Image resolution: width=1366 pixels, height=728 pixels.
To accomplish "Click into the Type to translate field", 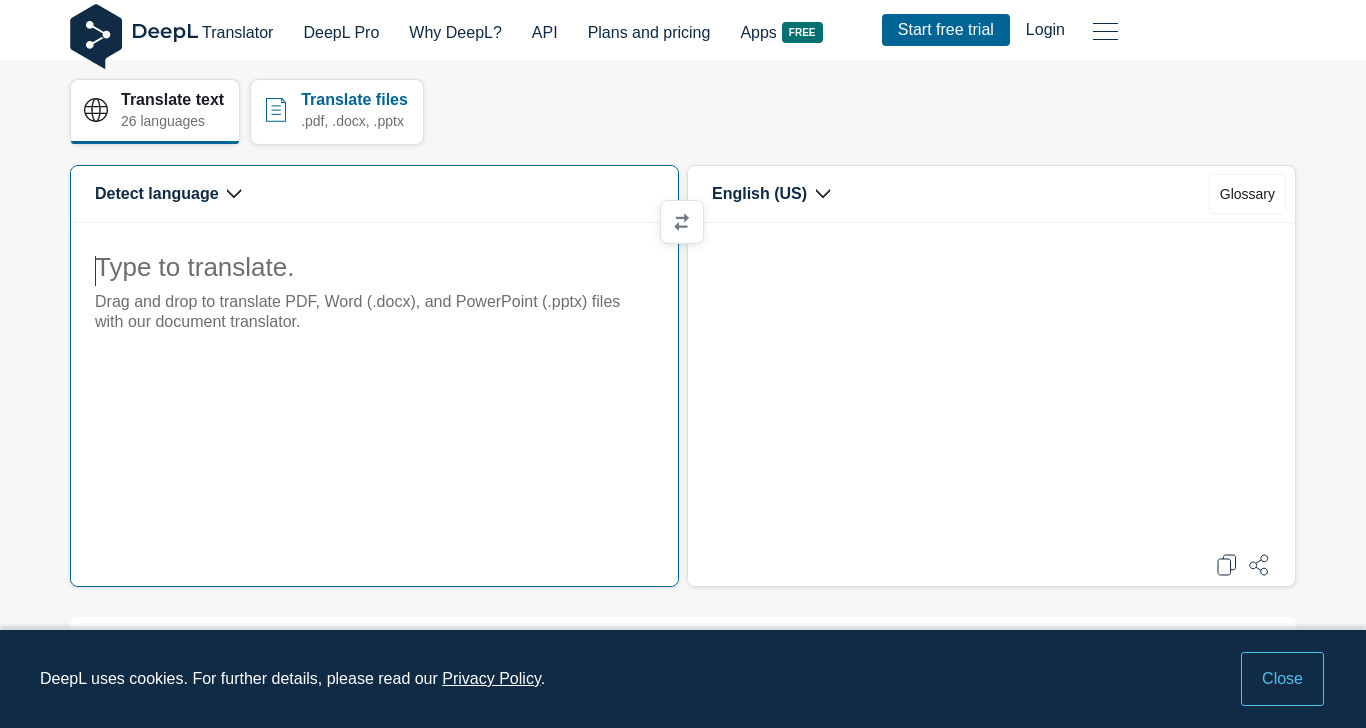I will [x=374, y=404].
